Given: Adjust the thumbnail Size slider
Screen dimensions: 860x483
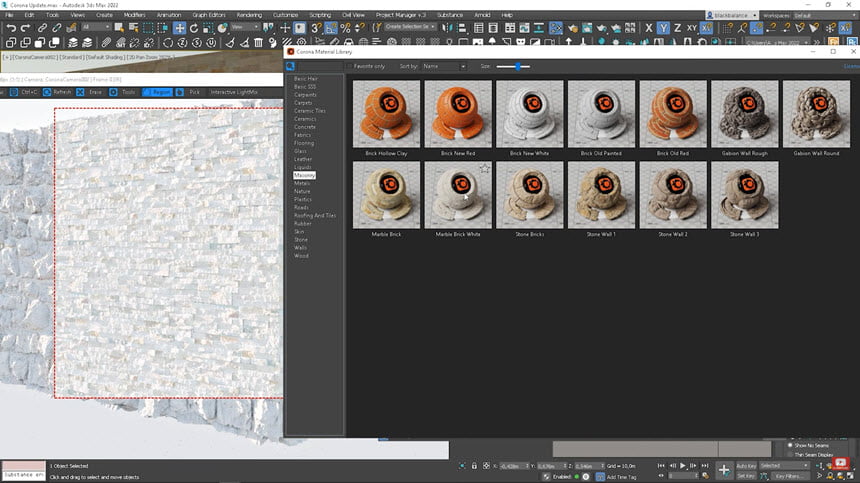Looking at the screenshot, I should (x=513, y=66).
